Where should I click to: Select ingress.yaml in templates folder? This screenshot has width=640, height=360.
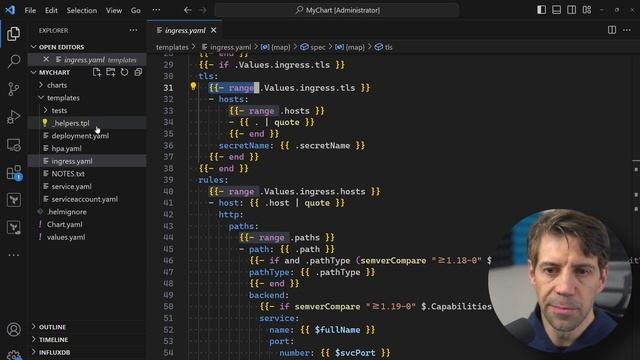point(72,161)
